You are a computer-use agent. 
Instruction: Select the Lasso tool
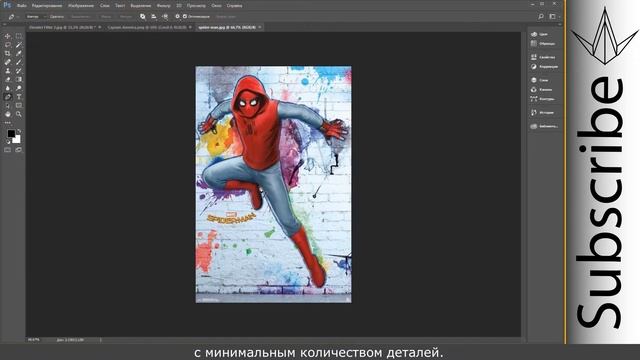tap(8, 45)
